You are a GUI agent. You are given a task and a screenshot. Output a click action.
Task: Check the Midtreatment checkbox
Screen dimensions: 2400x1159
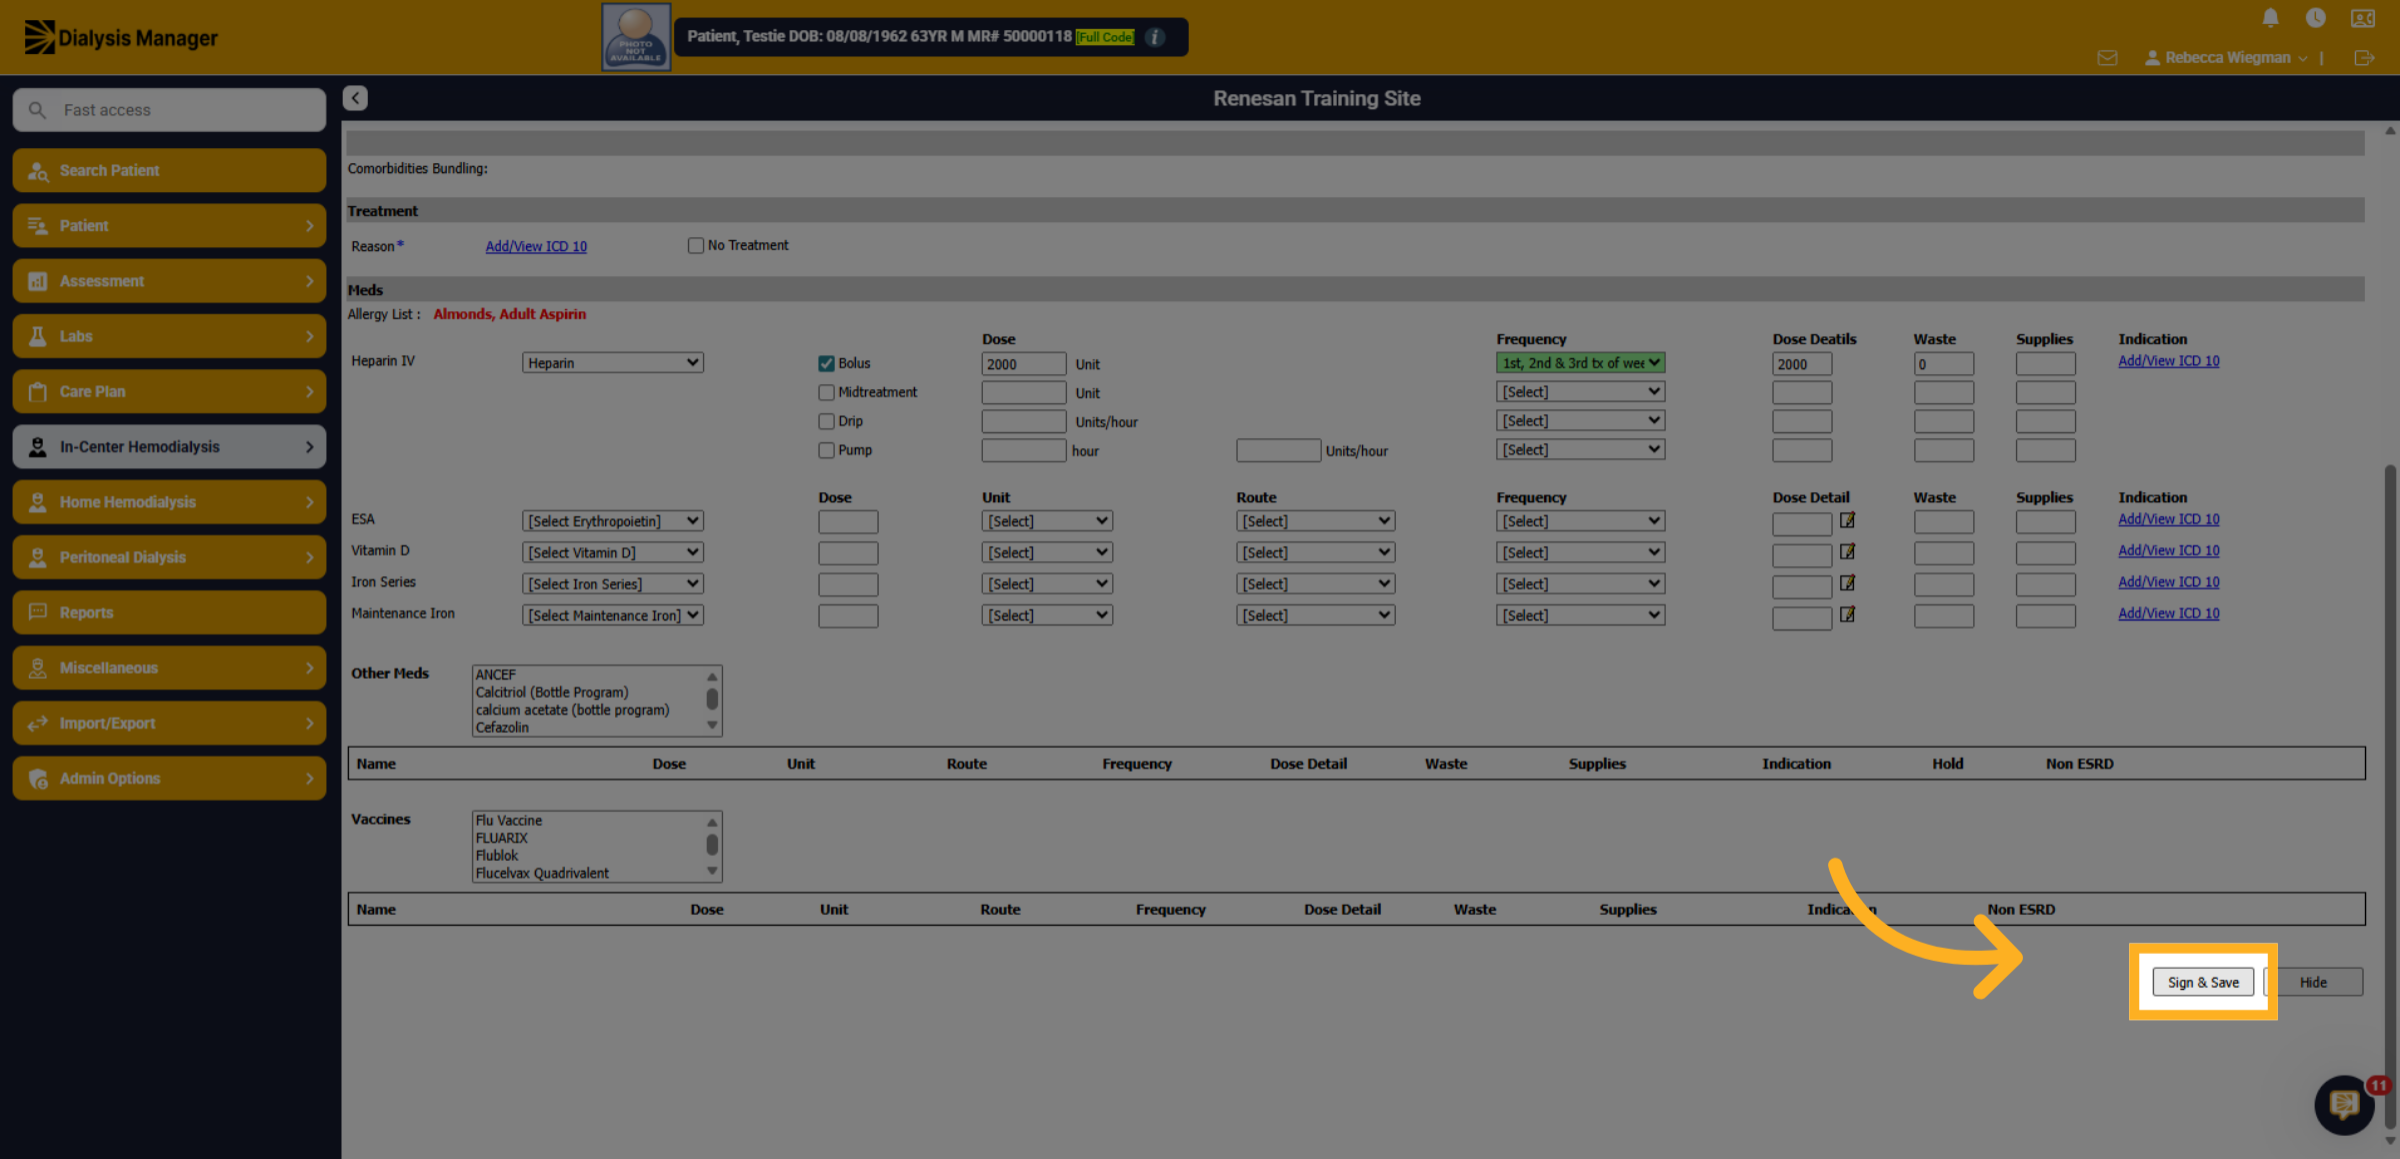pos(826,392)
